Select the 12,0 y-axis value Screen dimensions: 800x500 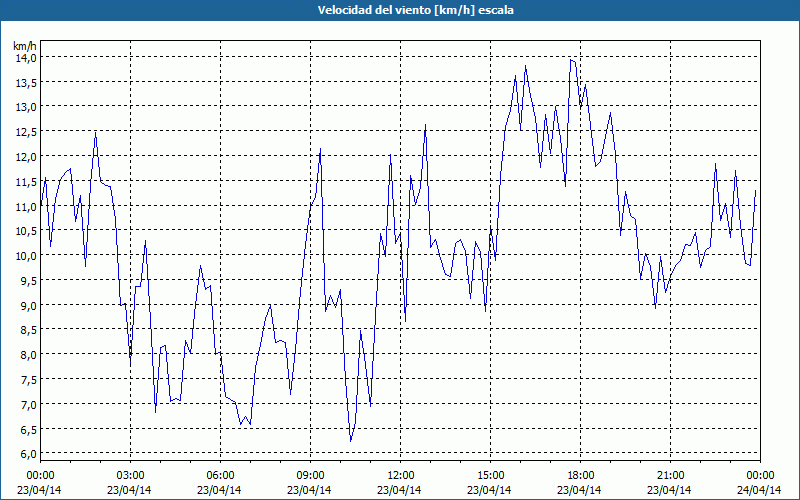25,156
